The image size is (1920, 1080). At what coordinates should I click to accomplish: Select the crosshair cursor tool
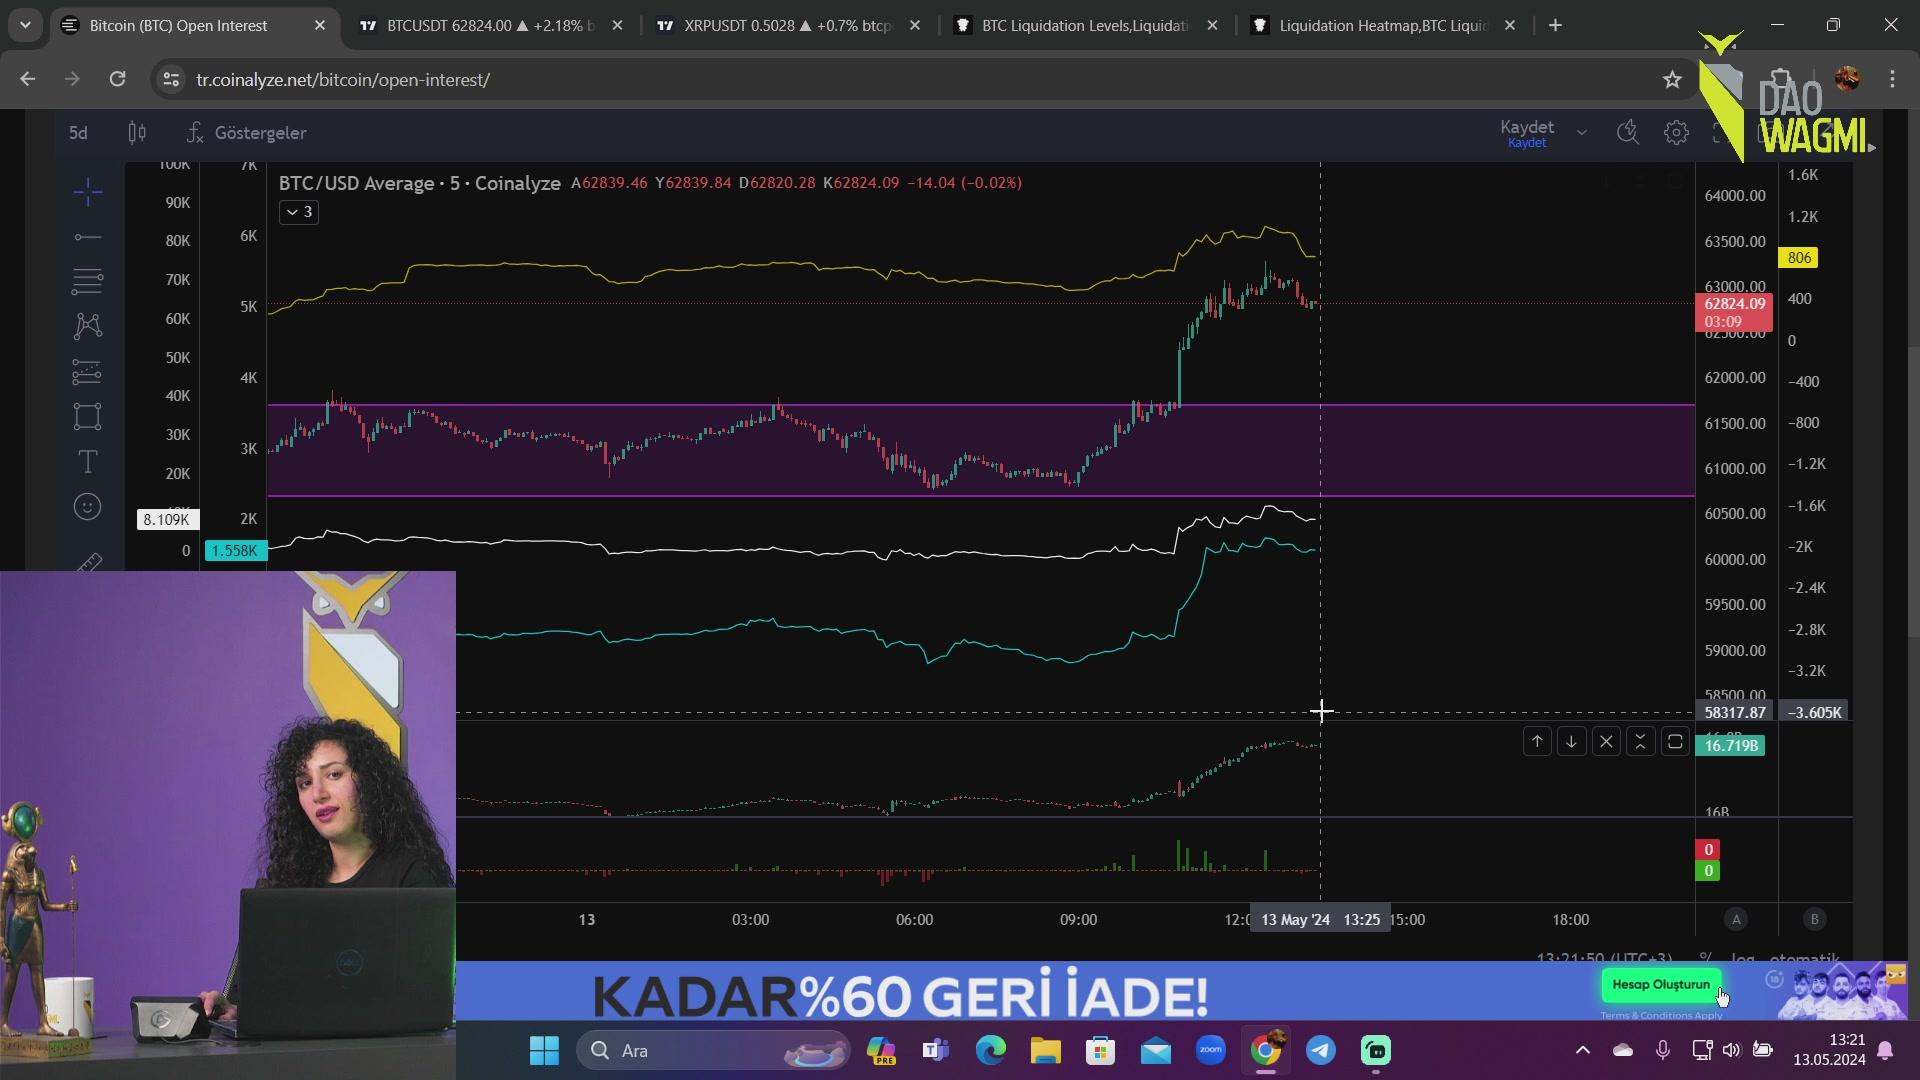pos(88,192)
